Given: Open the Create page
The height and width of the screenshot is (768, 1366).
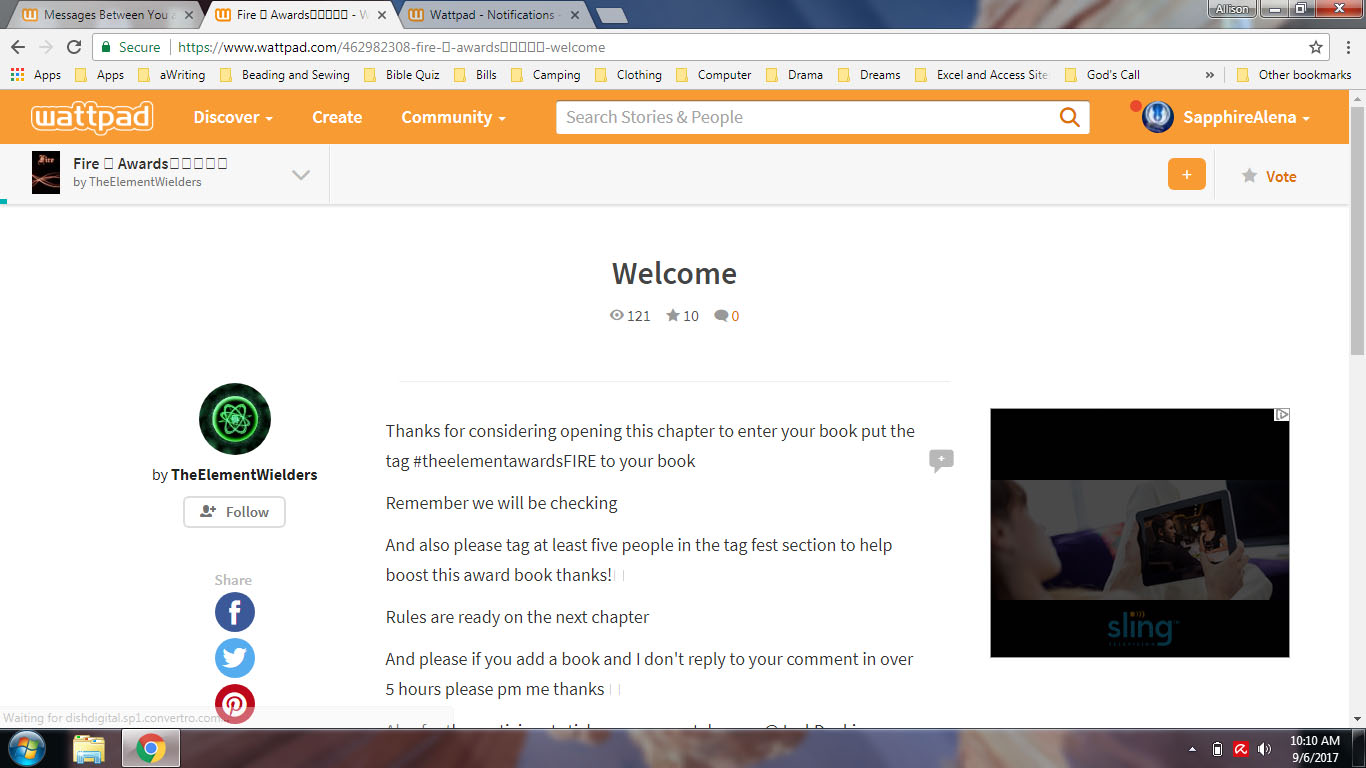Looking at the screenshot, I should (x=337, y=117).
